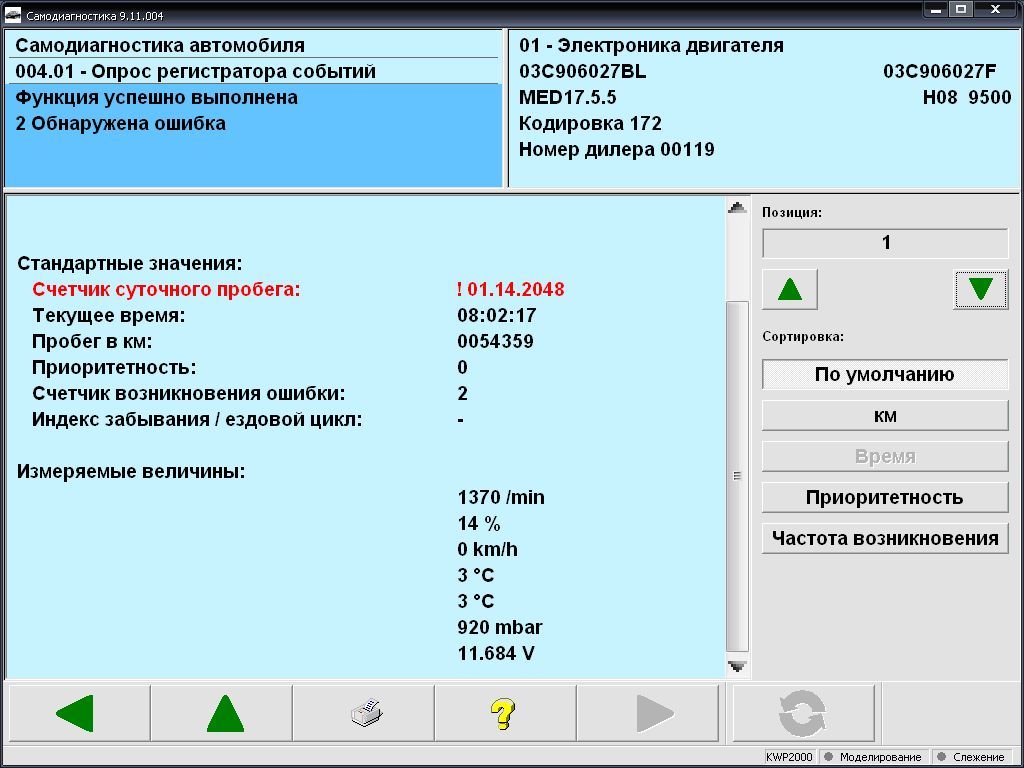
Task: Click the grey refresh arrows button
Action: [x=804, y=713]
